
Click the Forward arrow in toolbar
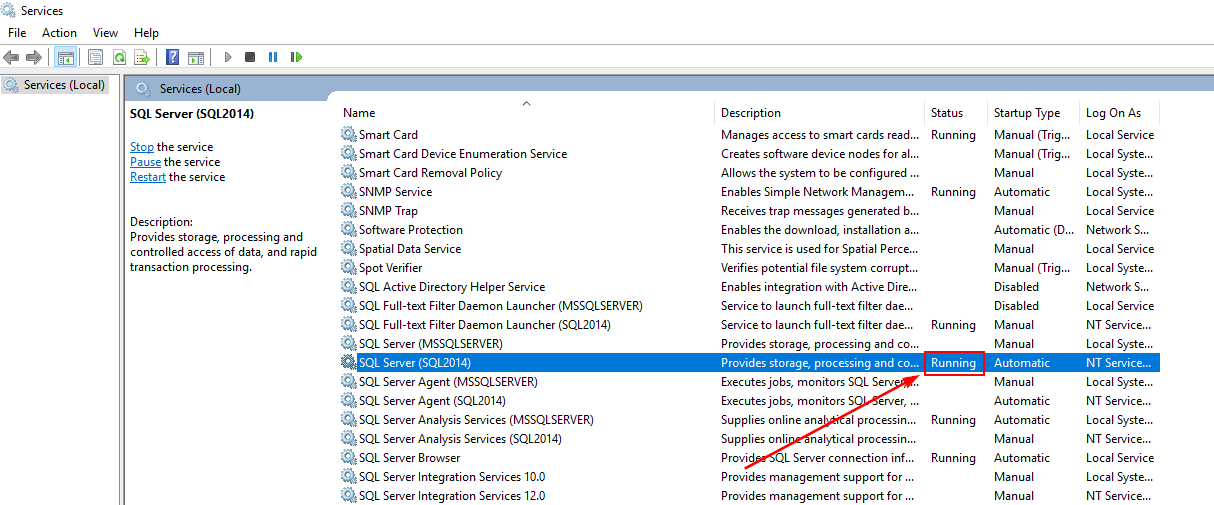click(35, 57)
